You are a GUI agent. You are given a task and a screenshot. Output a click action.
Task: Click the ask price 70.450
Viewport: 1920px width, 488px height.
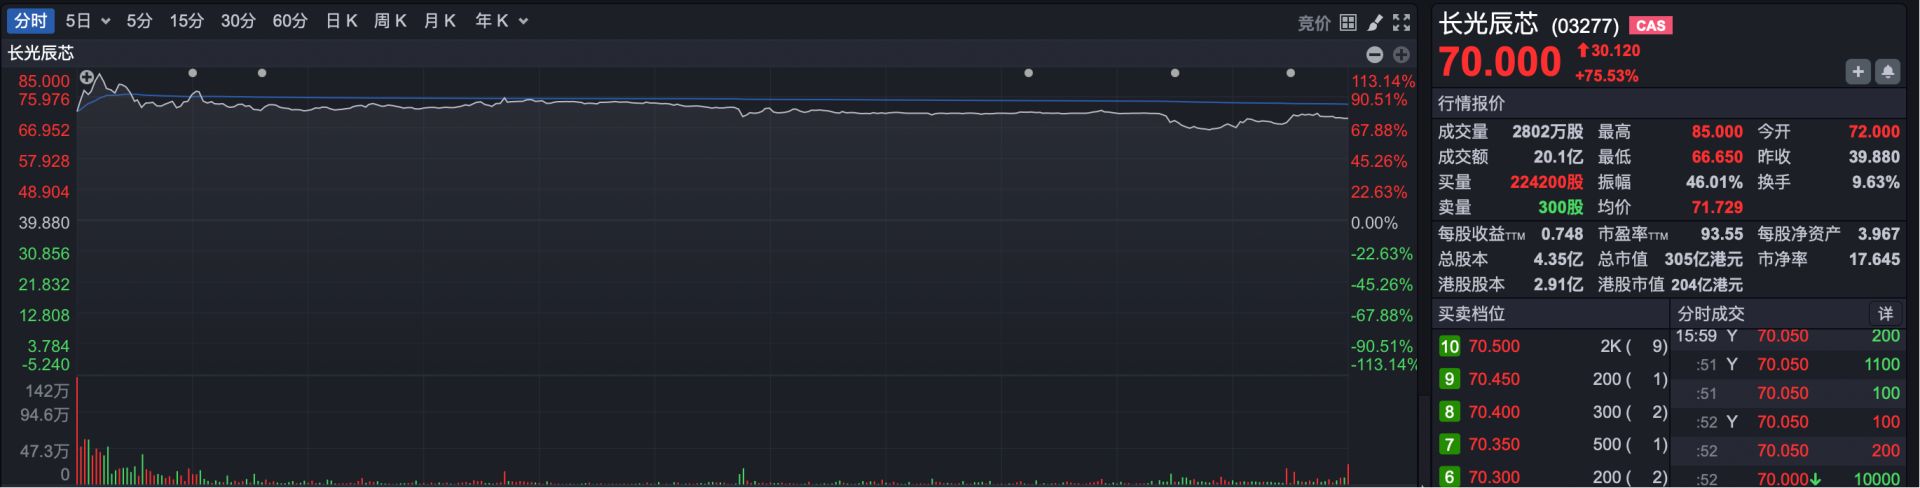coord(1494,380)
